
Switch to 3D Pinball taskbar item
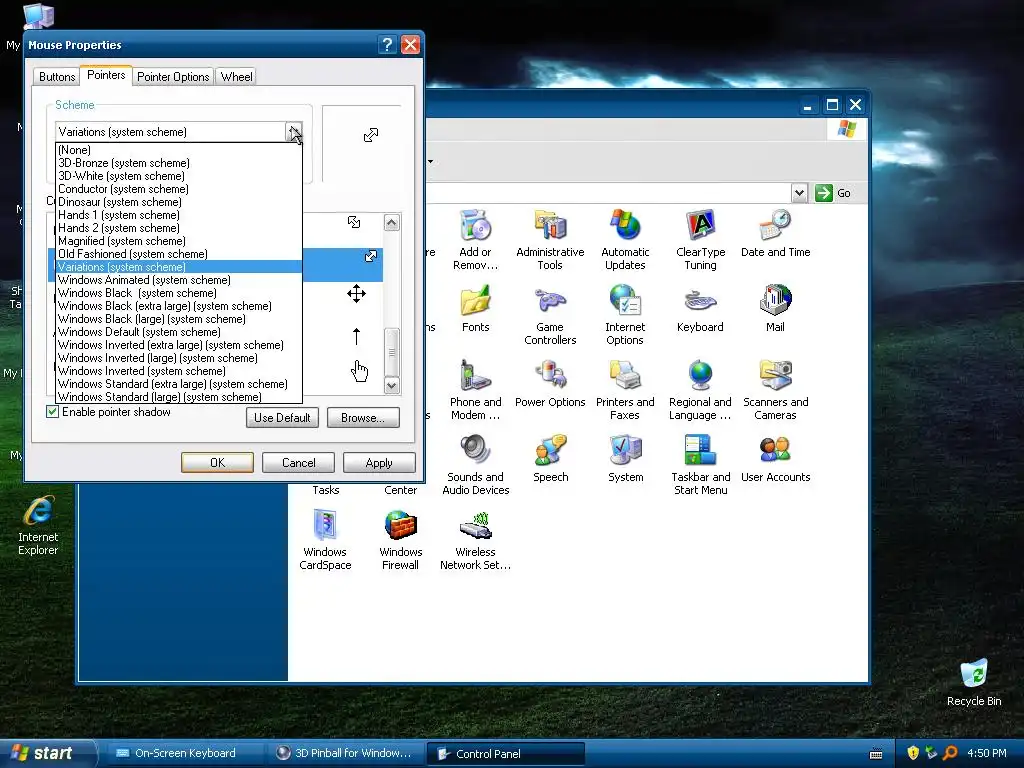[x=344, y=753]
